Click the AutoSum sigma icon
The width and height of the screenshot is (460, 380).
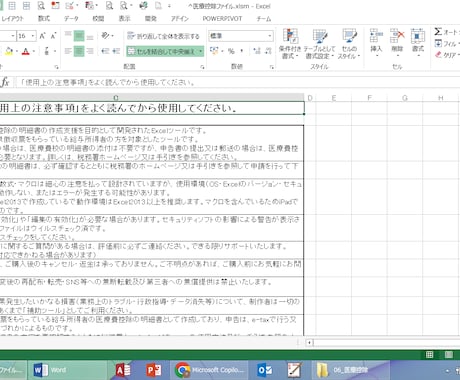438,32
